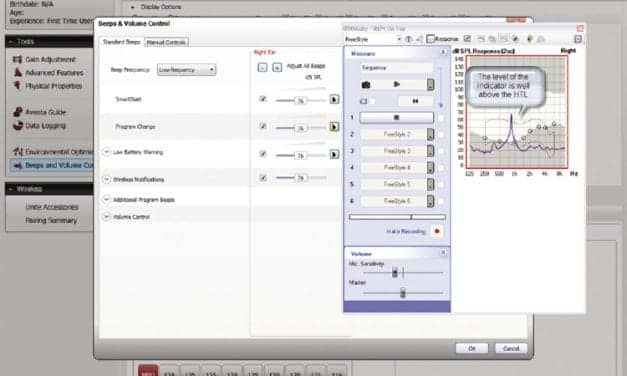Click the camera snapshot icon in Measure panel

pyautogui.click(x=365, y=85)
